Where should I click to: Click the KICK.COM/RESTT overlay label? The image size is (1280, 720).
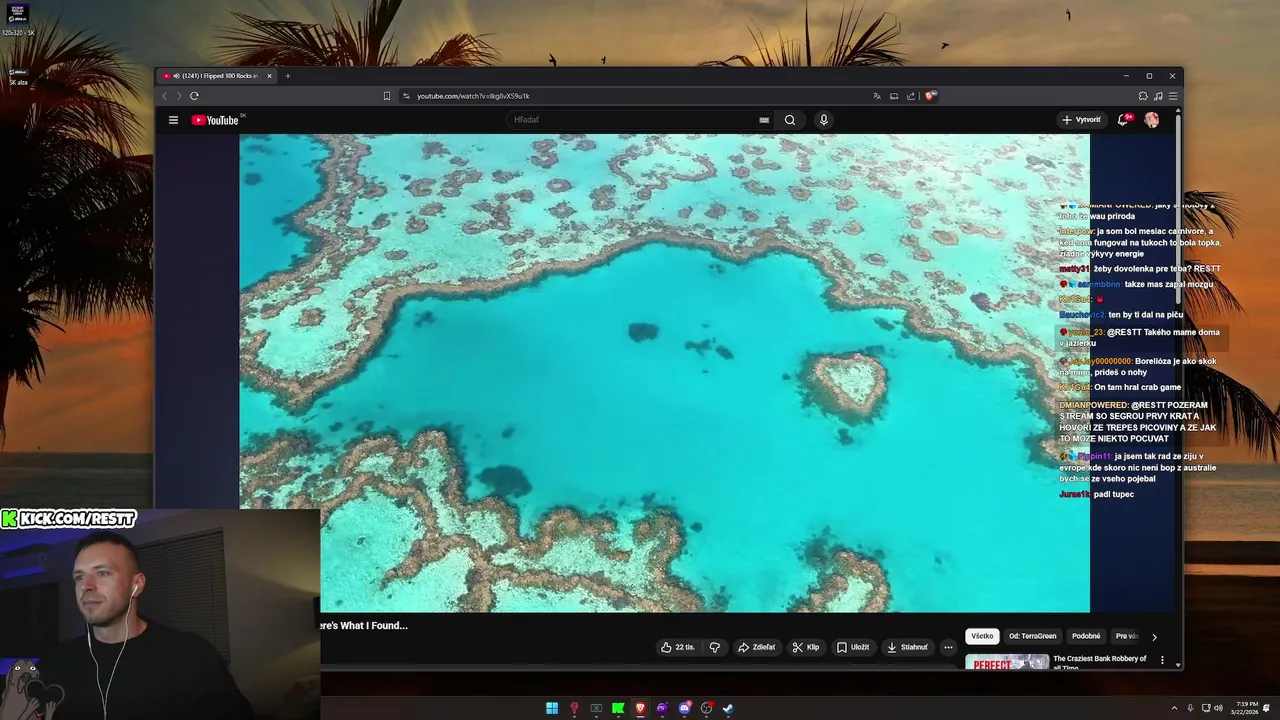(x=69, y=518)
